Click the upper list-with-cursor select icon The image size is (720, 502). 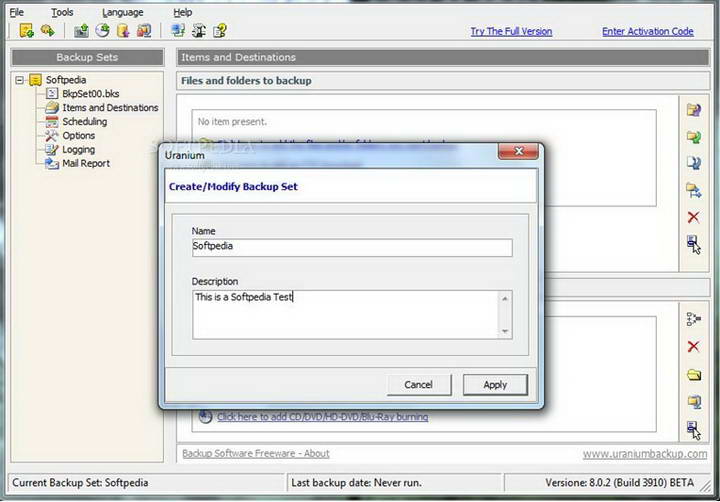(693, 244)
